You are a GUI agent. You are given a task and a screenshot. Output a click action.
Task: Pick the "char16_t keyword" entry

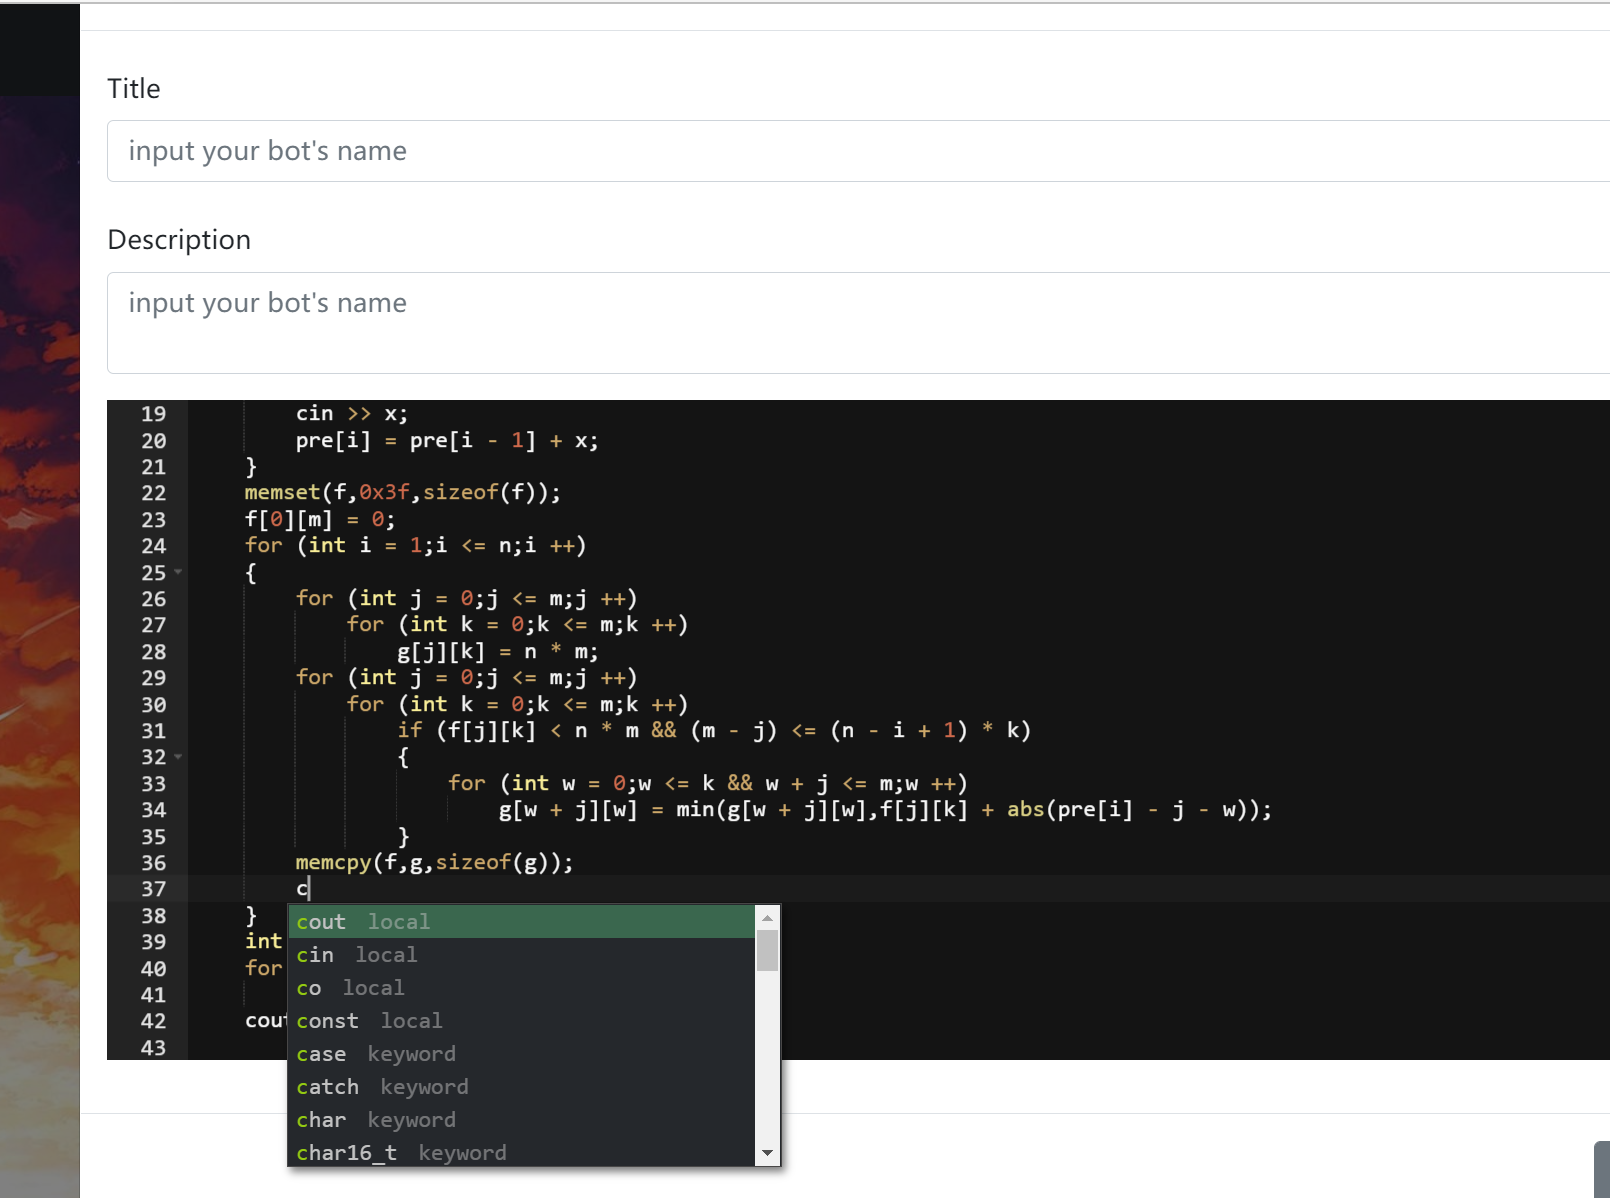click(400, 1152)
